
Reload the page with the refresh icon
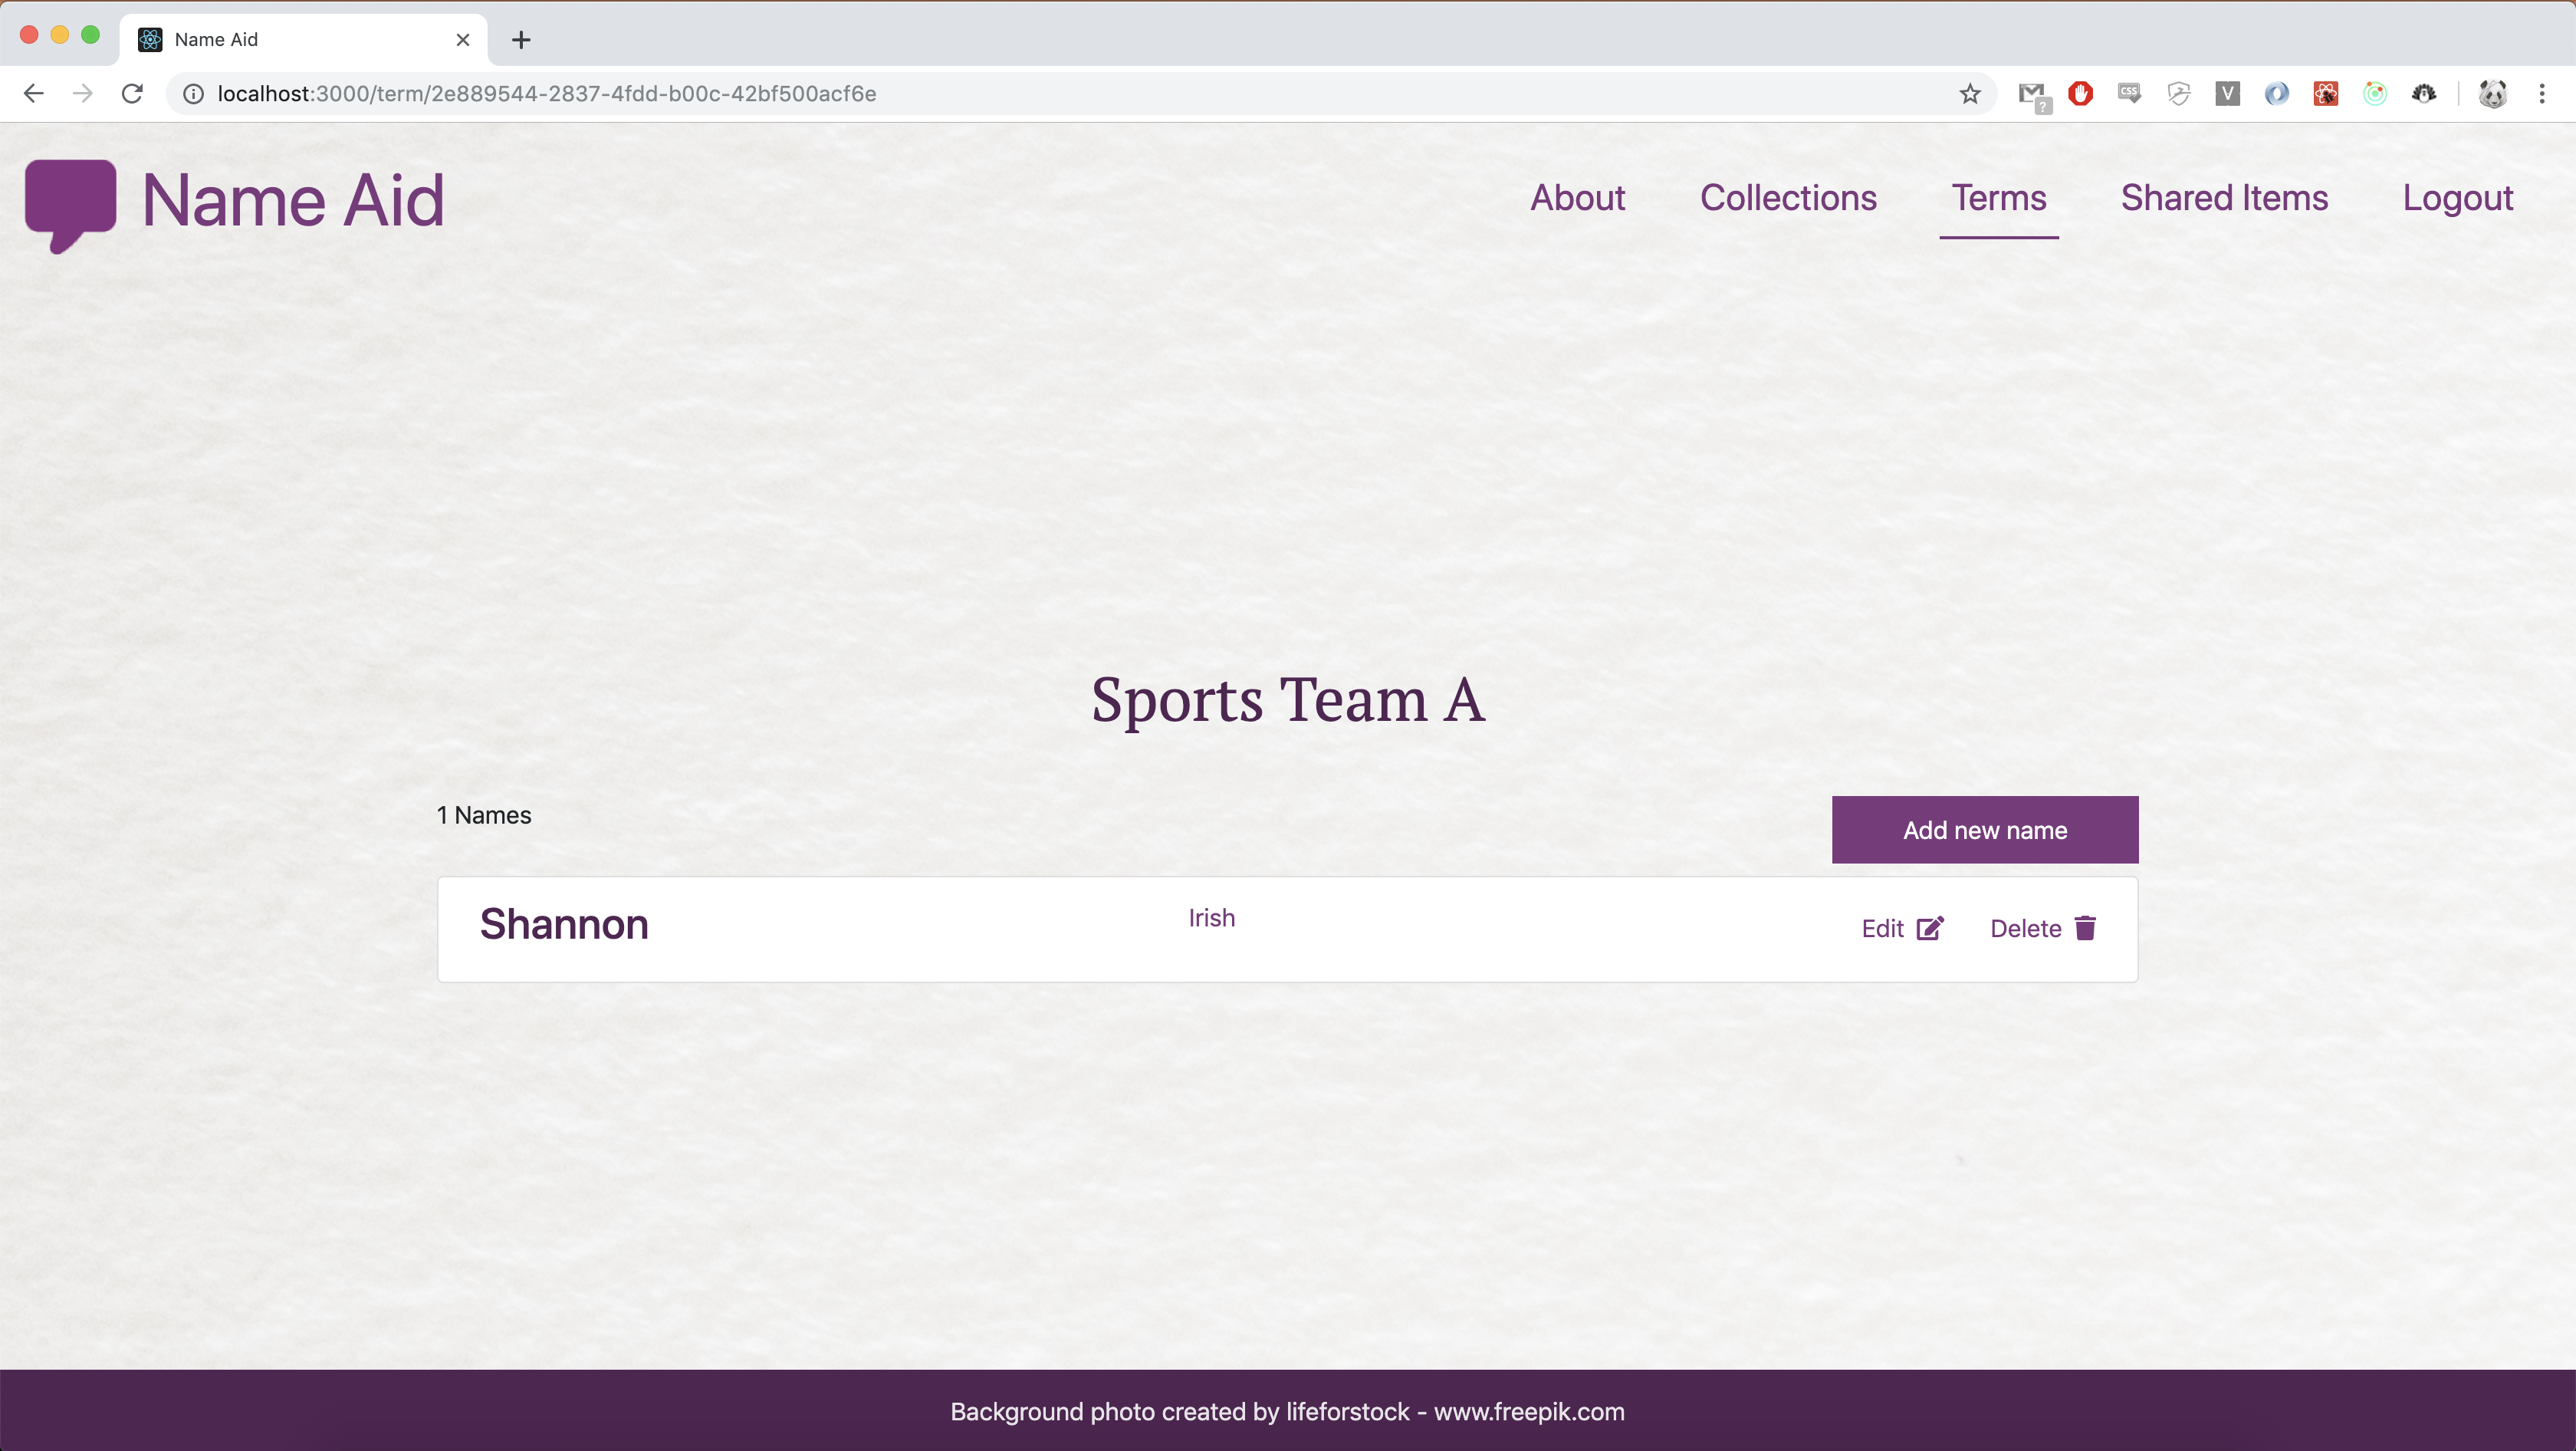click(132, 94)
